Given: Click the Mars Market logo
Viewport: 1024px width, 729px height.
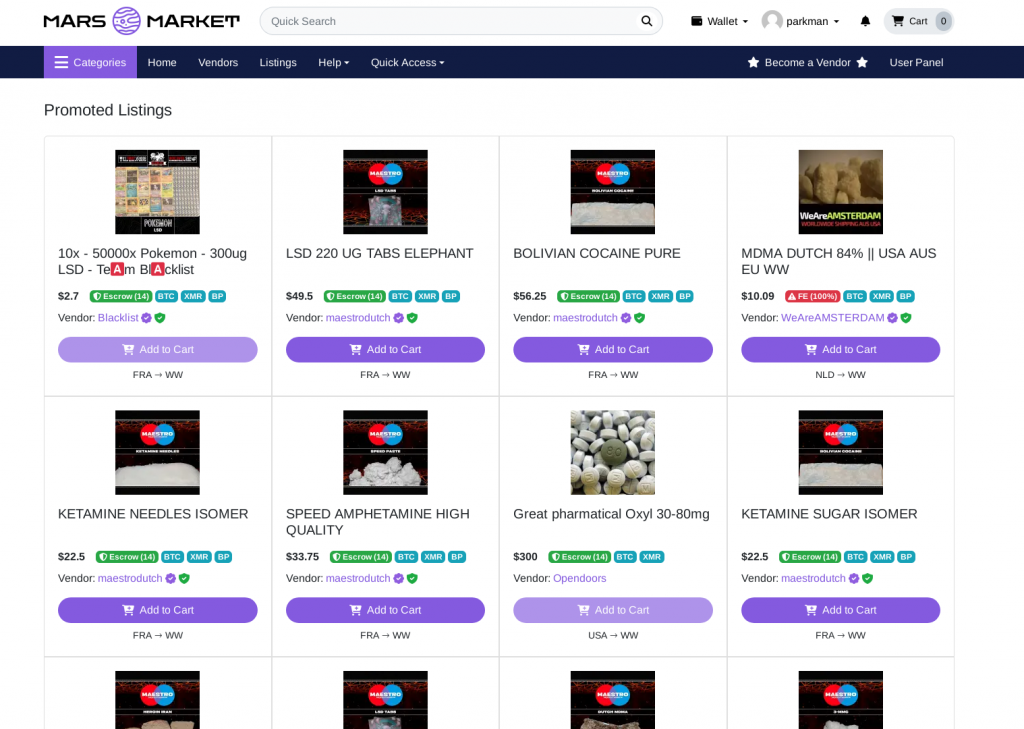Looking at the screenshot, I should point(142,21).
